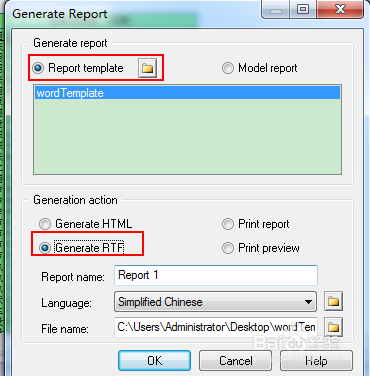This screenshot has height=376, width=370.
Task: Minimize the Generate Report window
Action: 276,9
